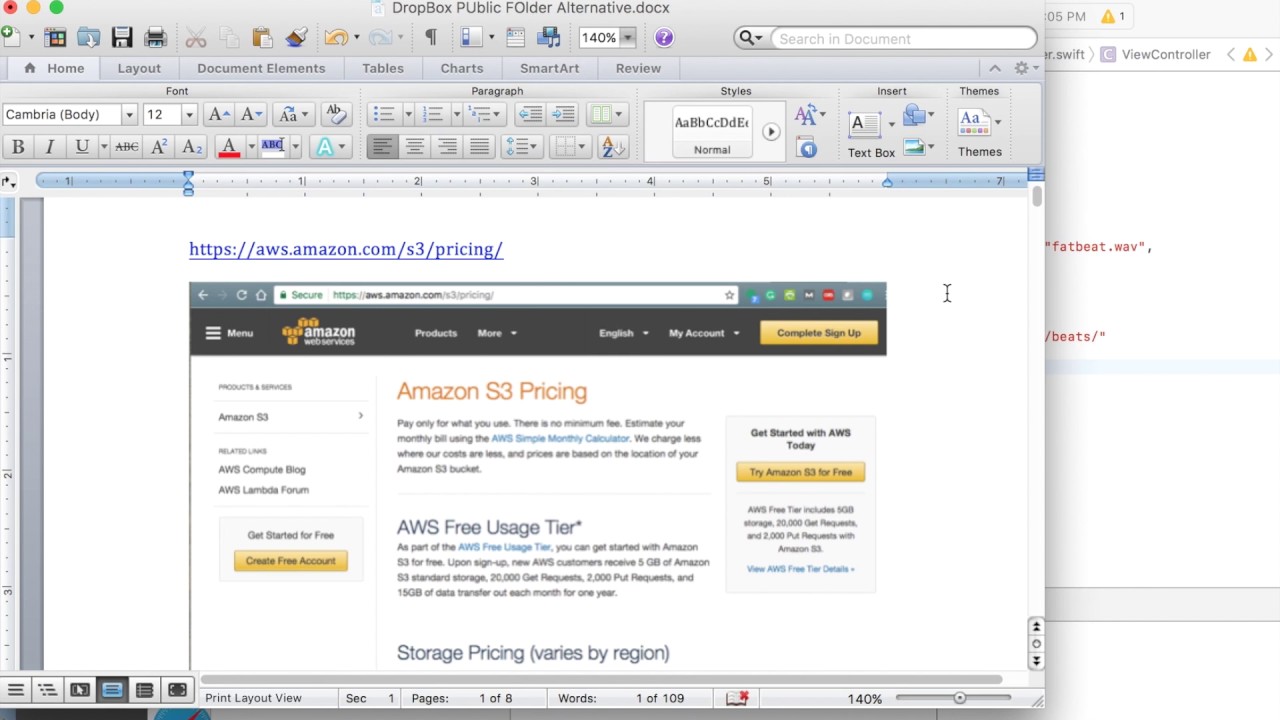The height and width of the screenshot is (720, 1280).
Task: Justify the paragraph text
Action: coord(480,147)
